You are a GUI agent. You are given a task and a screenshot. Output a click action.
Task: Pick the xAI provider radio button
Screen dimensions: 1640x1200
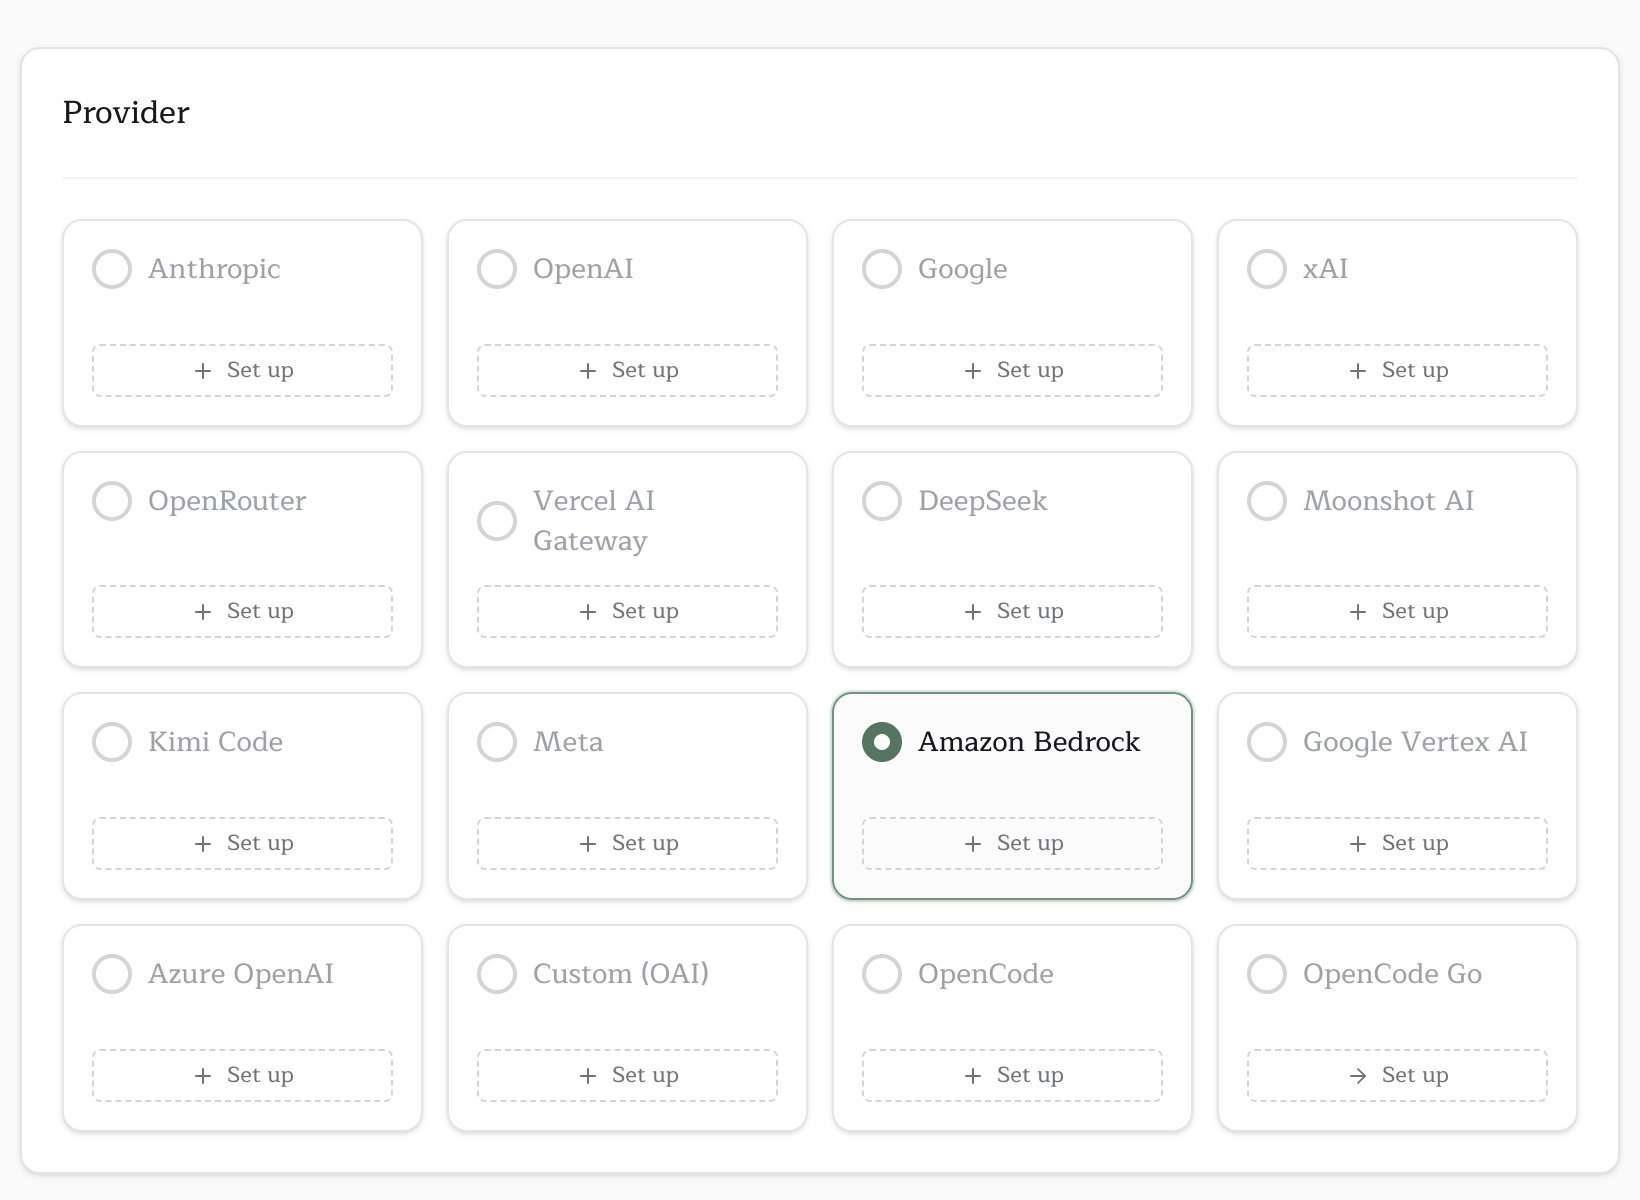[x=1267, y=269]
